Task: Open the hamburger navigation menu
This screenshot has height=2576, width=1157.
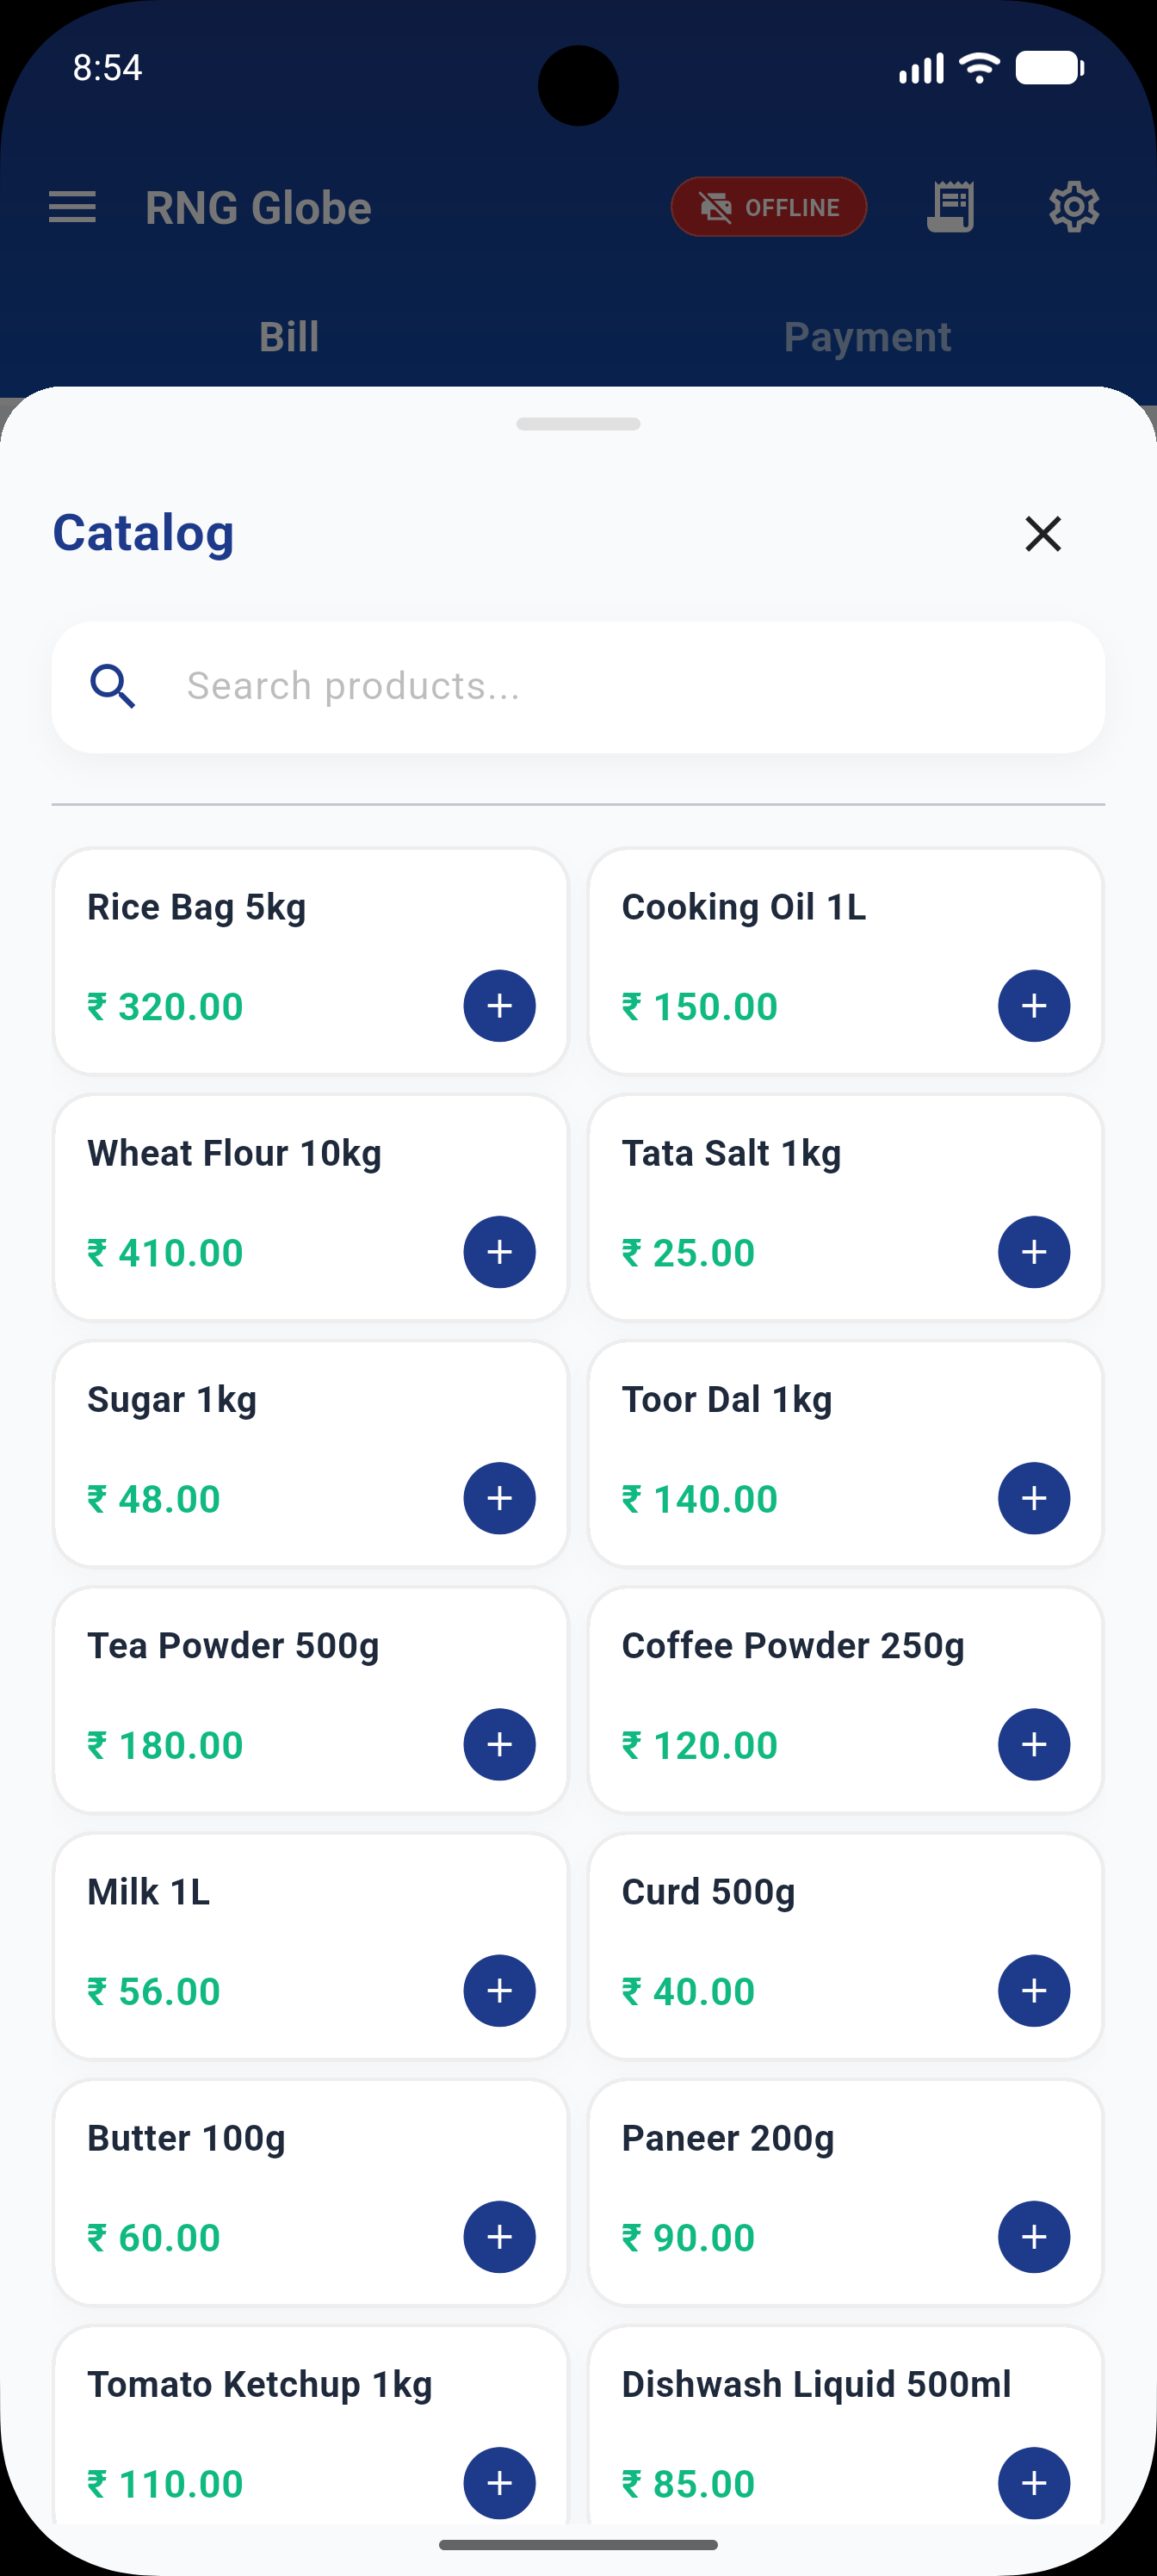Action: (x=72, y=208)
